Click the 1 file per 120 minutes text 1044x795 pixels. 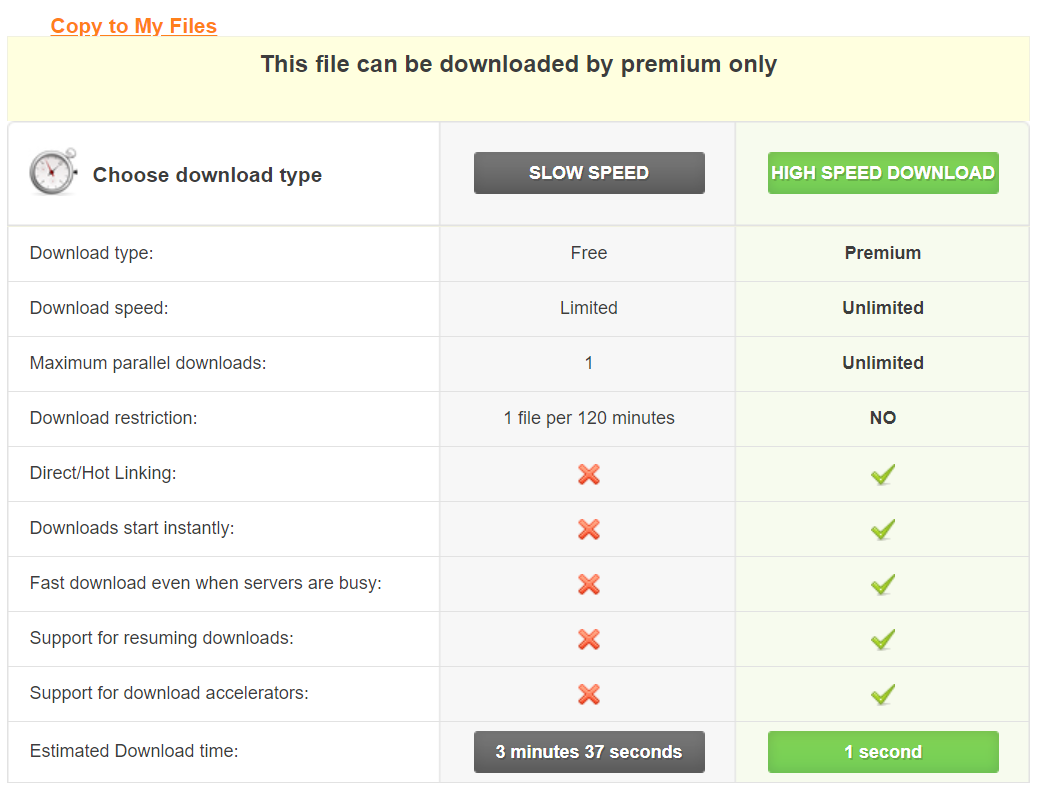coord(589,418)
